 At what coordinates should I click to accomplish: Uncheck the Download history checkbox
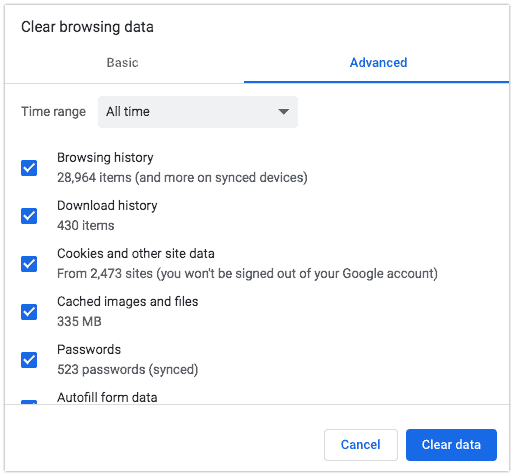click(x=29, y=216)
